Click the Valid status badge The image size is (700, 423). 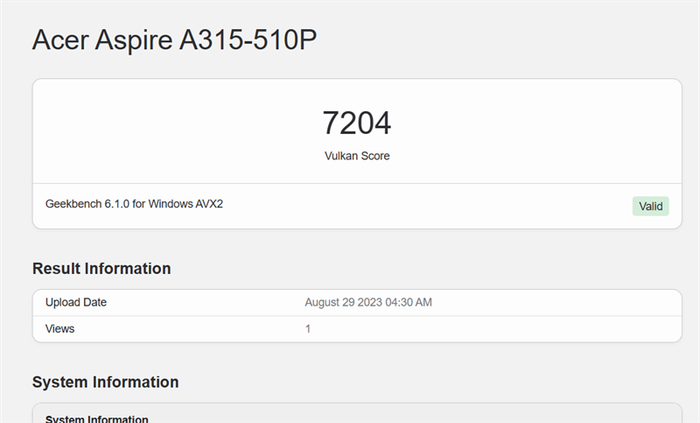point(650,206)
